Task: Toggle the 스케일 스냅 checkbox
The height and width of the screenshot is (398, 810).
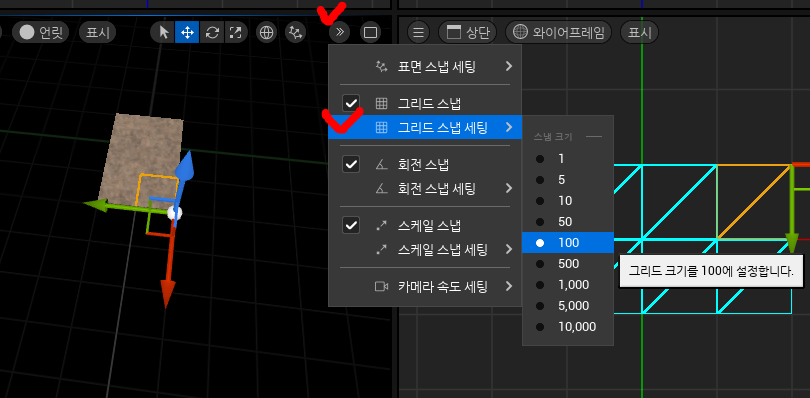Action: point(351,225)
